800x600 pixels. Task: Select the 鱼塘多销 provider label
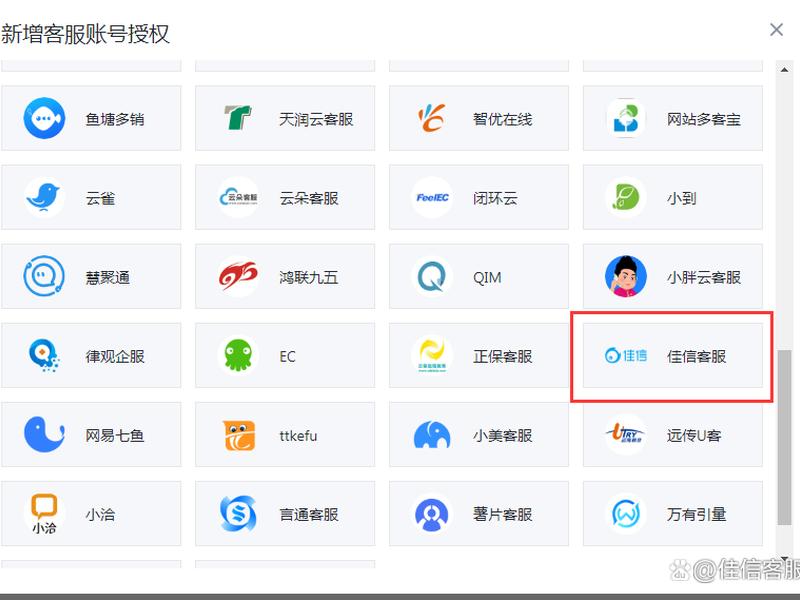tap(115, 119)
